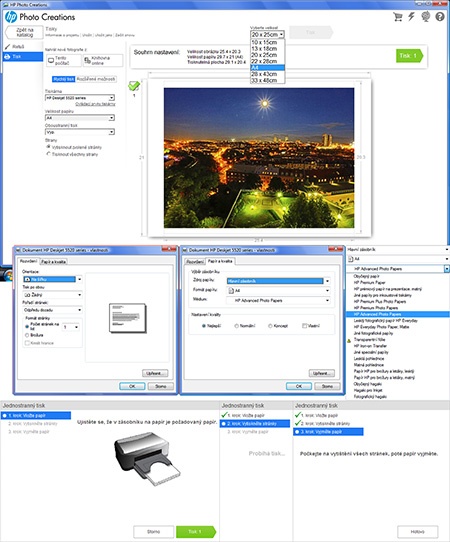Select the Tisk printer item in sidebar

(23, 56)
